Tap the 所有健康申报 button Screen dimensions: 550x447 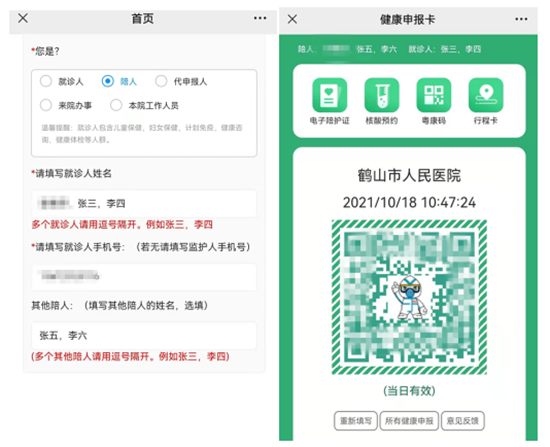tap(409, 421)
